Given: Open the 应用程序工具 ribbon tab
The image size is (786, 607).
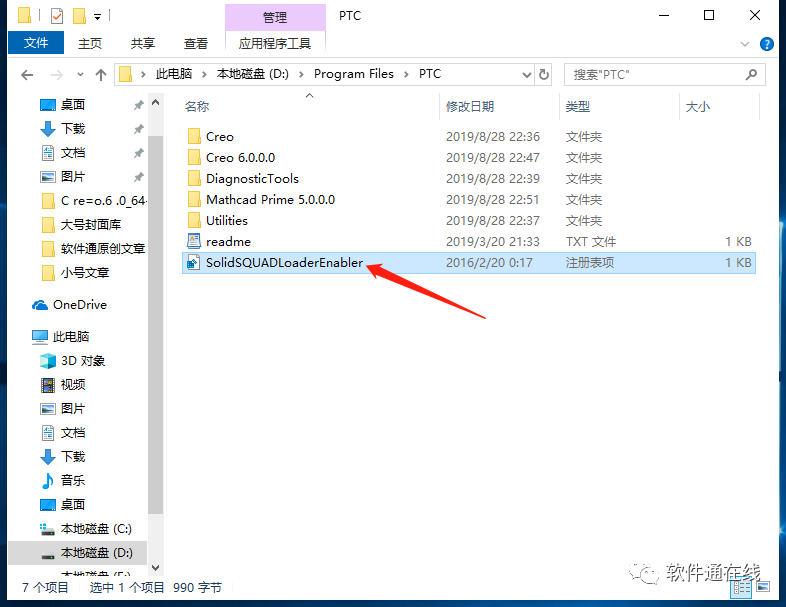Looking at the screenshot, I should (275, 44).
